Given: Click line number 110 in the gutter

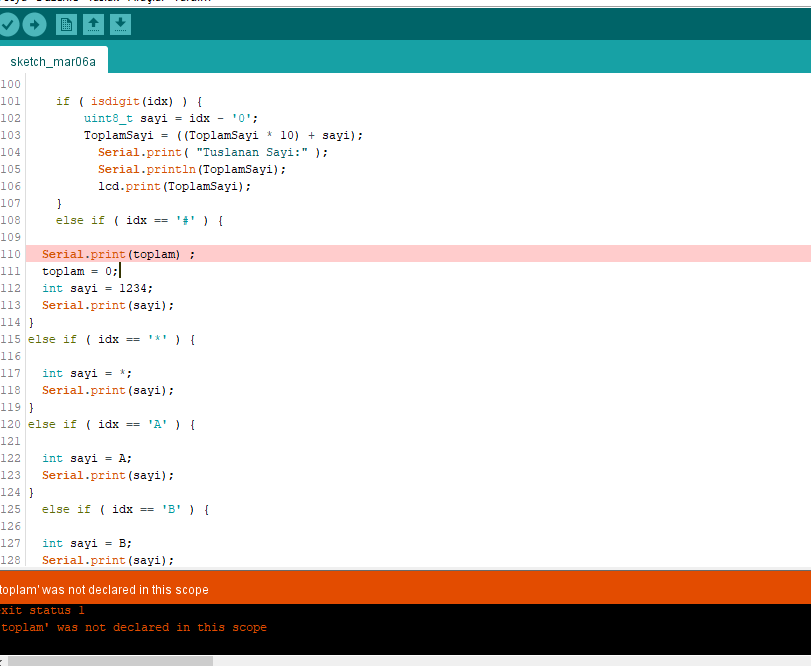Looking at the screenshot, I should 11,254.
